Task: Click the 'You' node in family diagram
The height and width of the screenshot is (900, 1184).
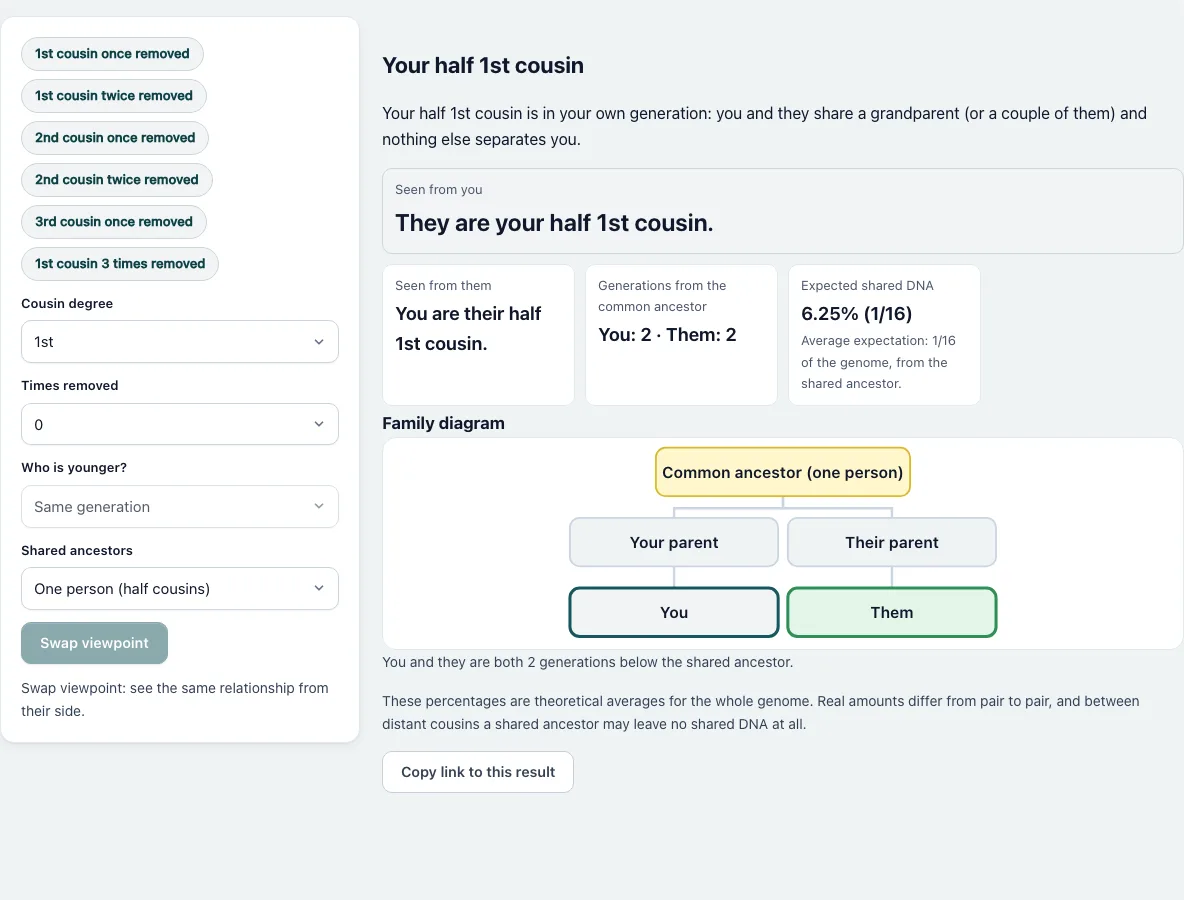Action: click(x=674, y=612)
